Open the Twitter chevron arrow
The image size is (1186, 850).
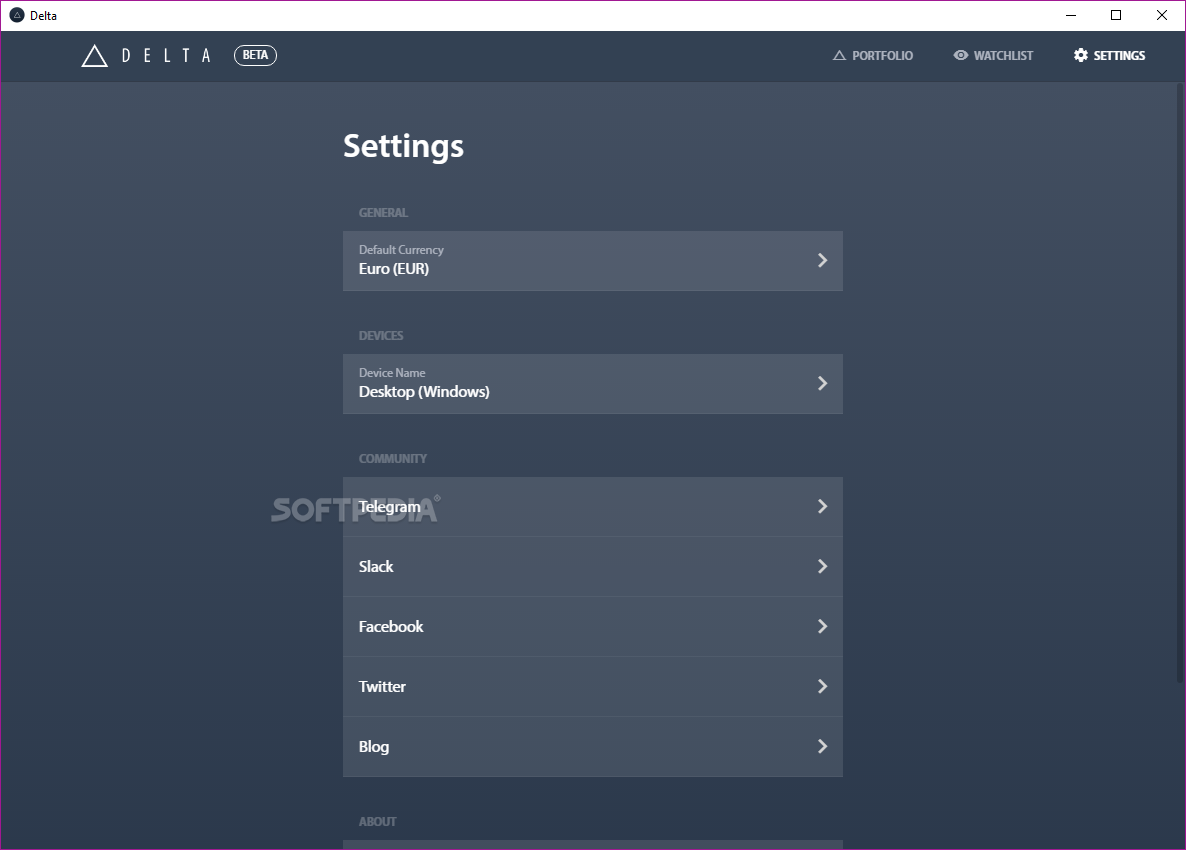[x=822, y=687]
